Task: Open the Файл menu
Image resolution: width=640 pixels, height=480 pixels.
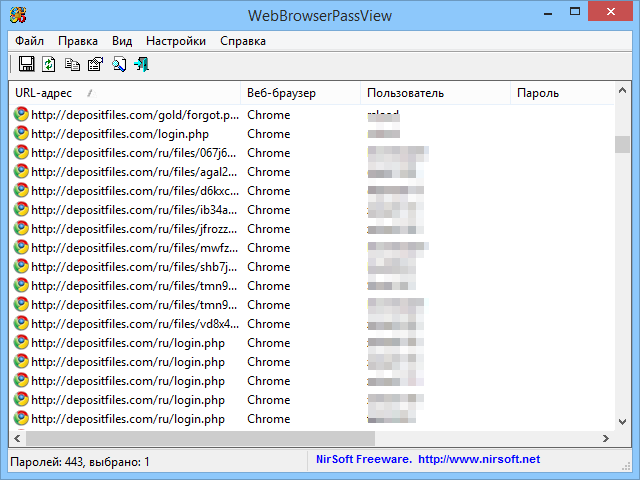Action: pos(29,41)
